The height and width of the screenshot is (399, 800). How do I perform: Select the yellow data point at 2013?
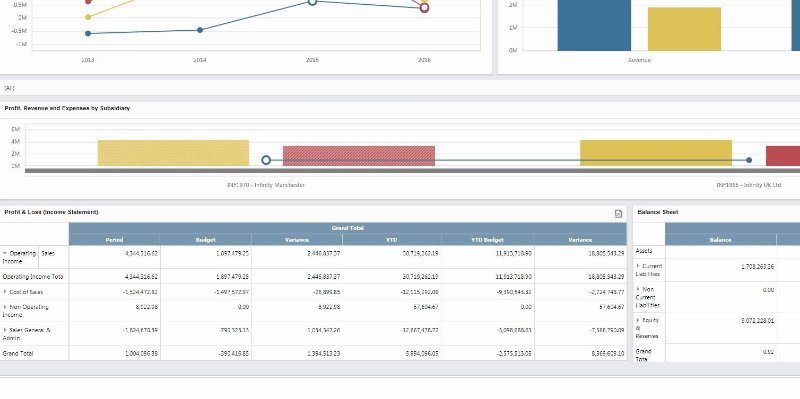click(x=88, y=17)
